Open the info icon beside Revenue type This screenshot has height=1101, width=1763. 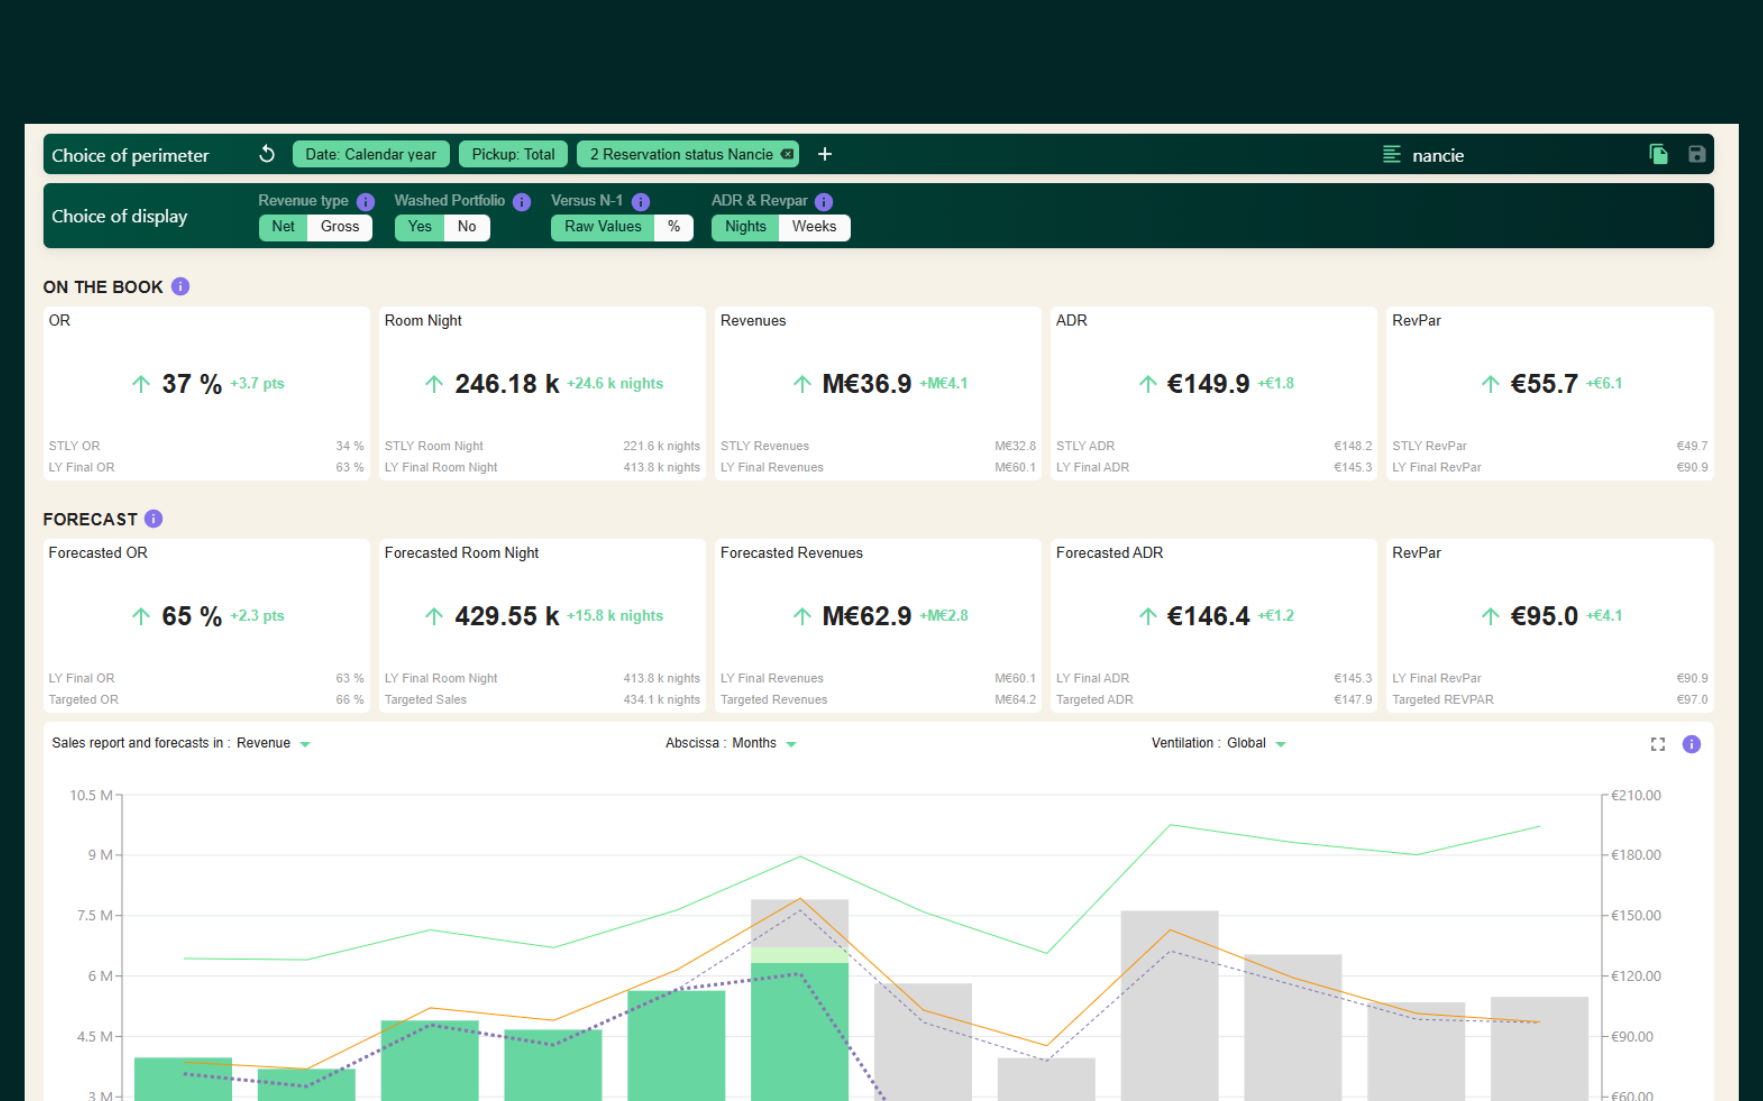tap(366, 201)
